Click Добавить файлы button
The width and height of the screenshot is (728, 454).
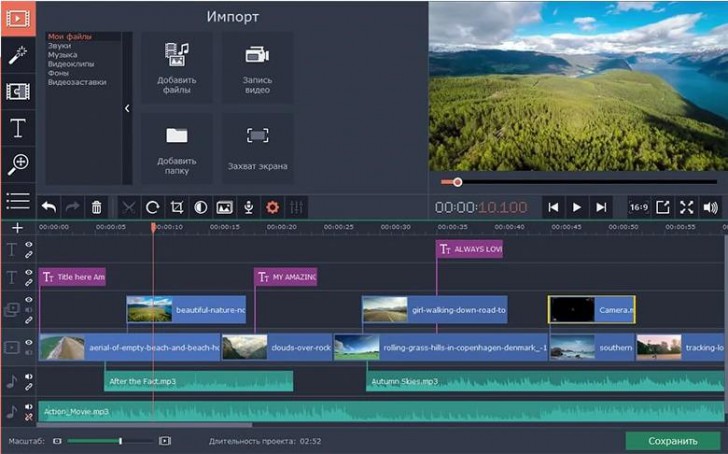tap(177, 68)
